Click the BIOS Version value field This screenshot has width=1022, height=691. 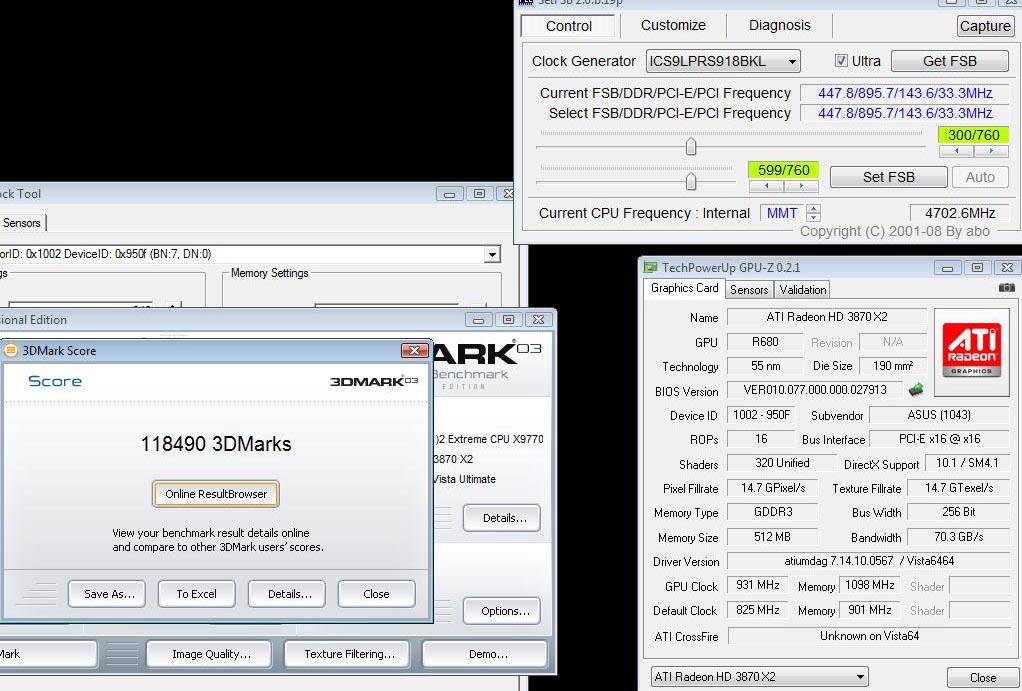point(815,390)
